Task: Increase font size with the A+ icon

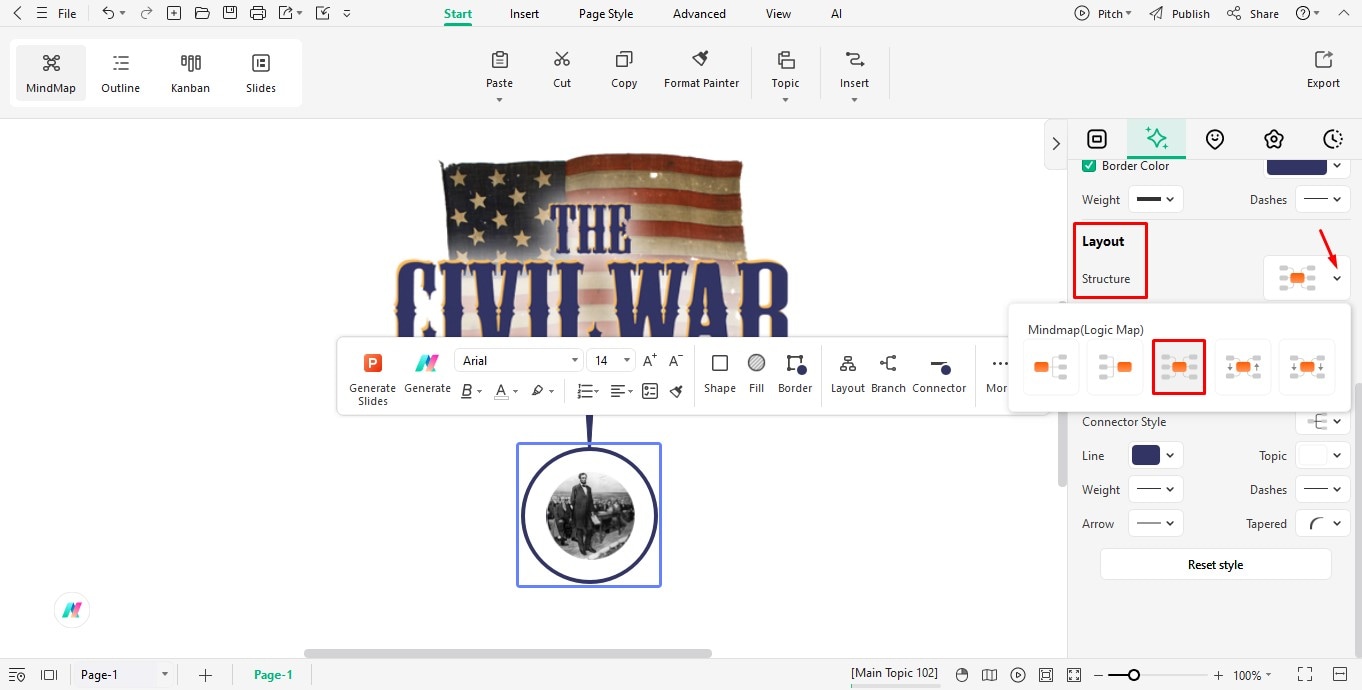Action: (x=650, y=360)
